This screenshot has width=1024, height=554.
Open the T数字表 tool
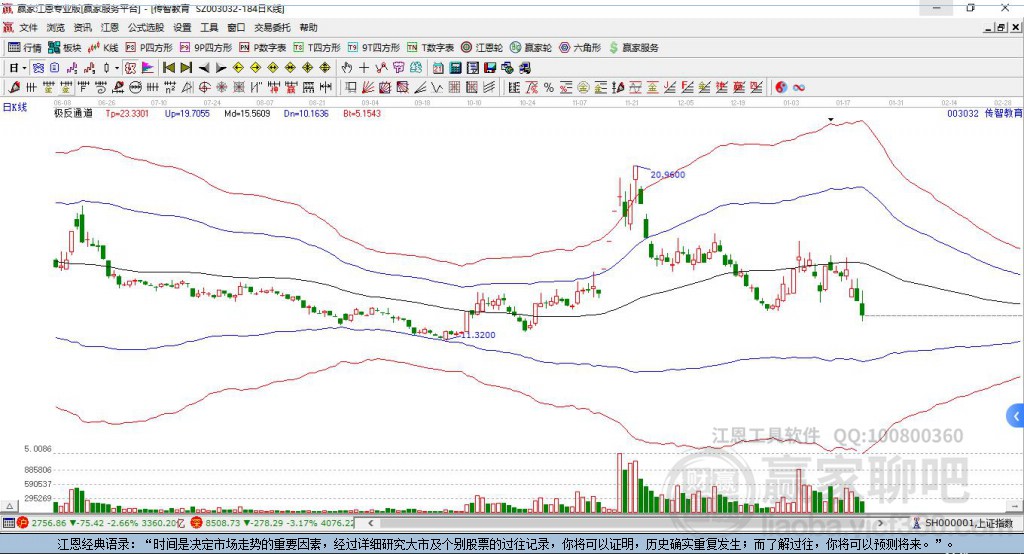[x=430, y=48]
